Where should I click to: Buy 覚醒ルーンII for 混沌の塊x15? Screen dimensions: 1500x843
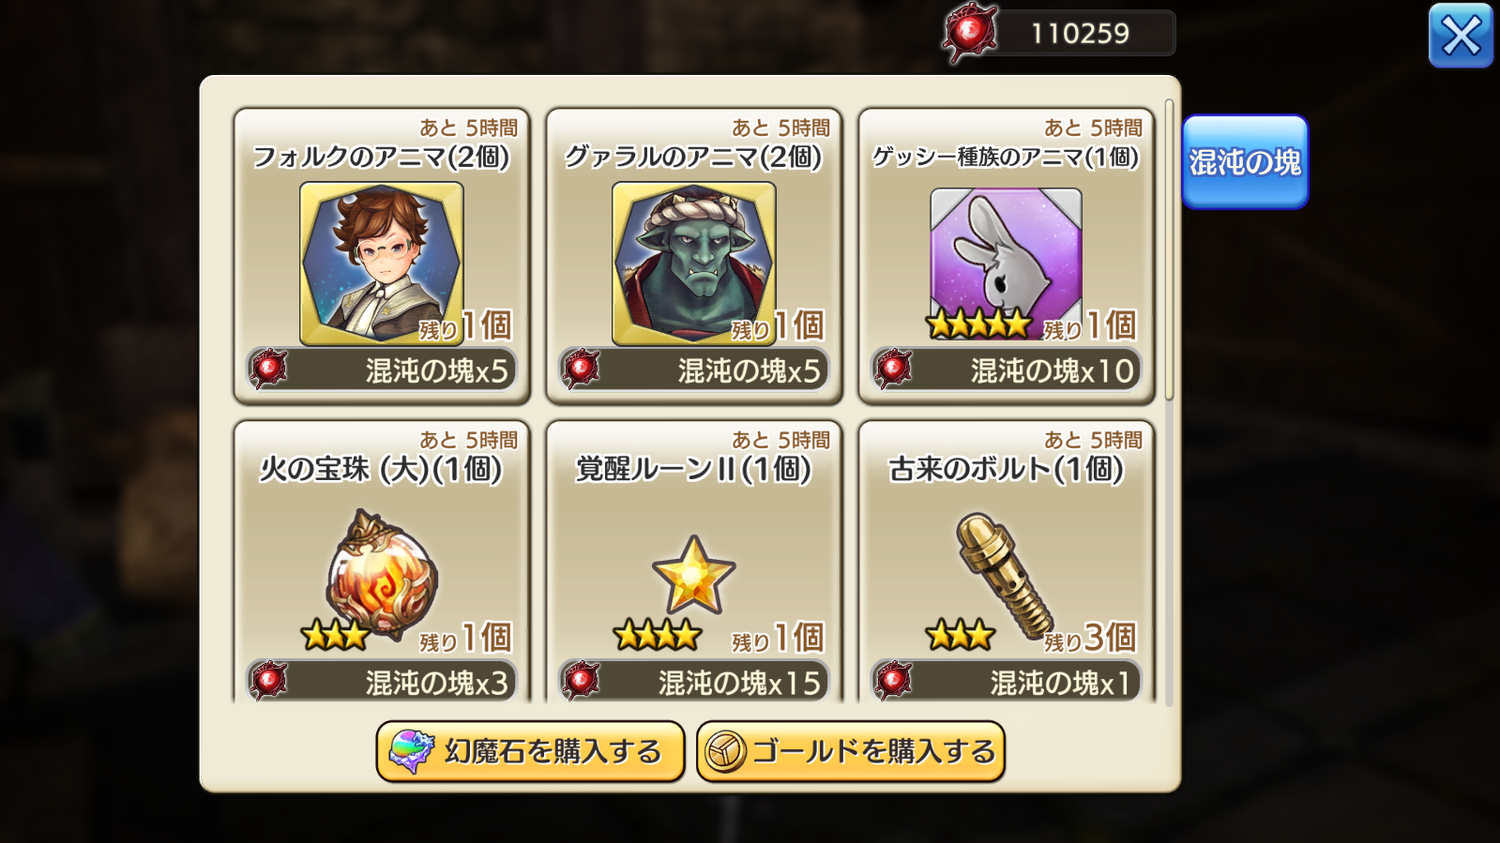pyautogui.click(x=694, y=681)
